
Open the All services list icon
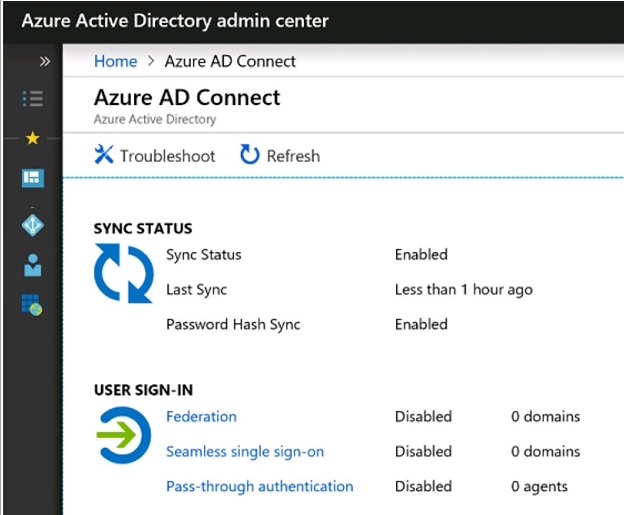[33, 98]
